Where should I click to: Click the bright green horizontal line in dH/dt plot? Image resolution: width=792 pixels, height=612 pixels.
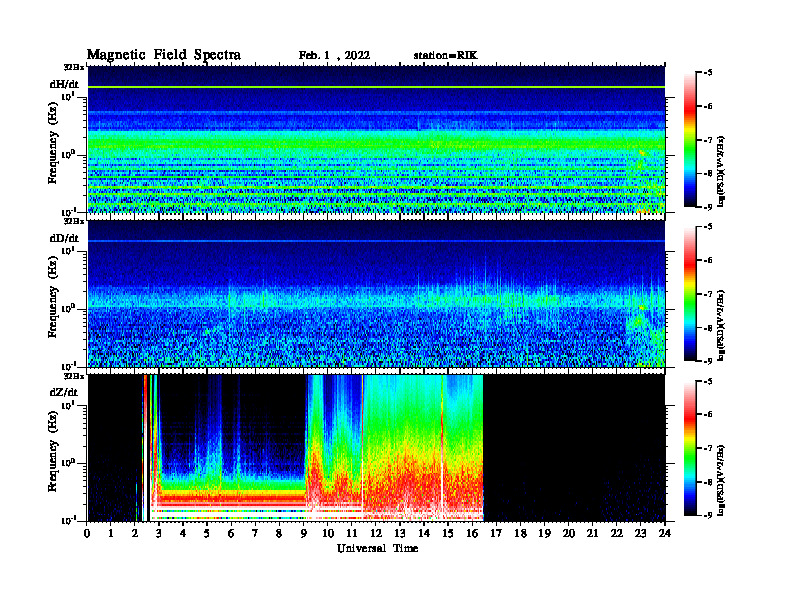coord(376,87)
